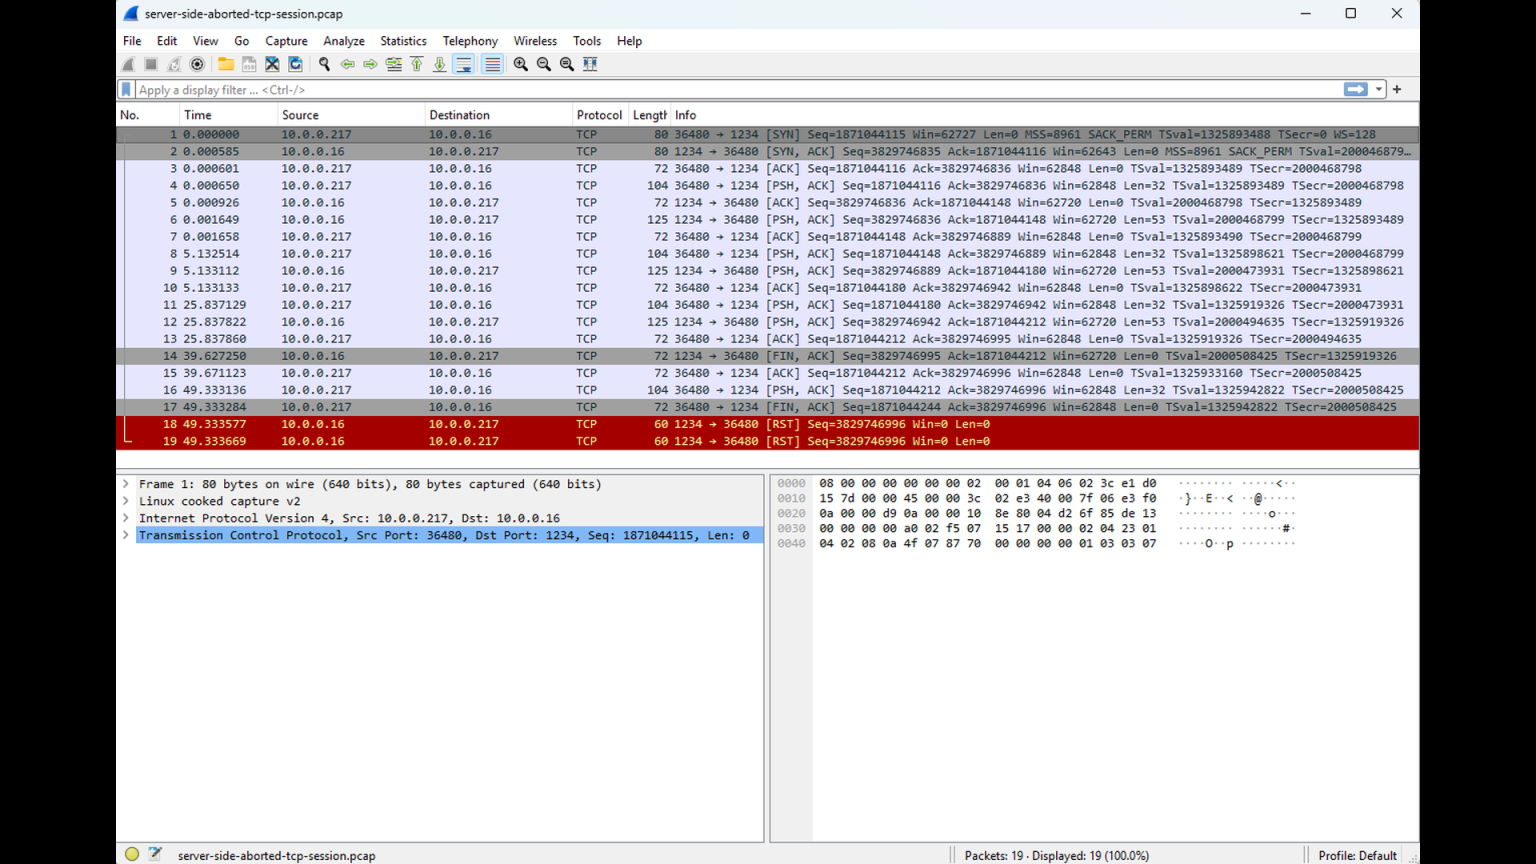The image size is (1536, 864).
Task: Select packet 8 at time 5.132514
Action: (x=767, y=254)
